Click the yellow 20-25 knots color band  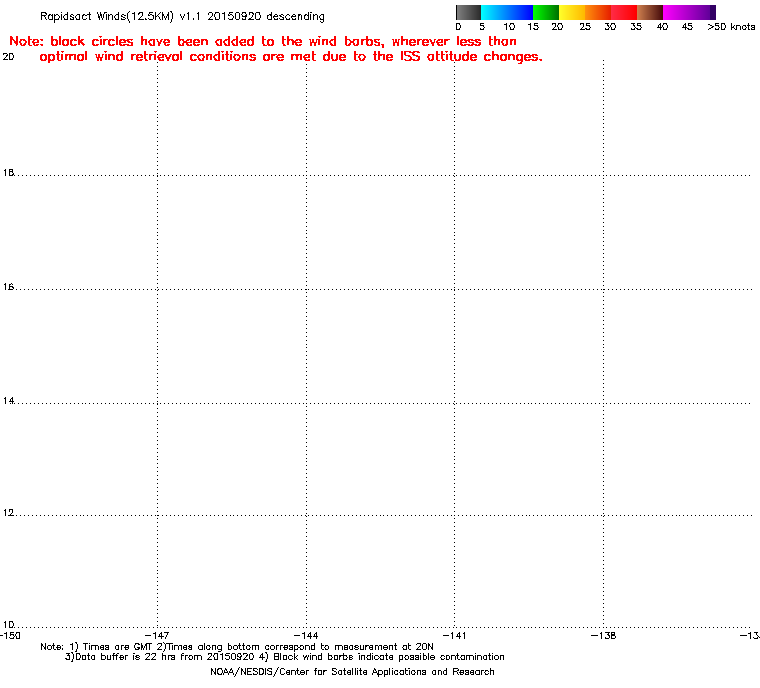click(572, 12)
